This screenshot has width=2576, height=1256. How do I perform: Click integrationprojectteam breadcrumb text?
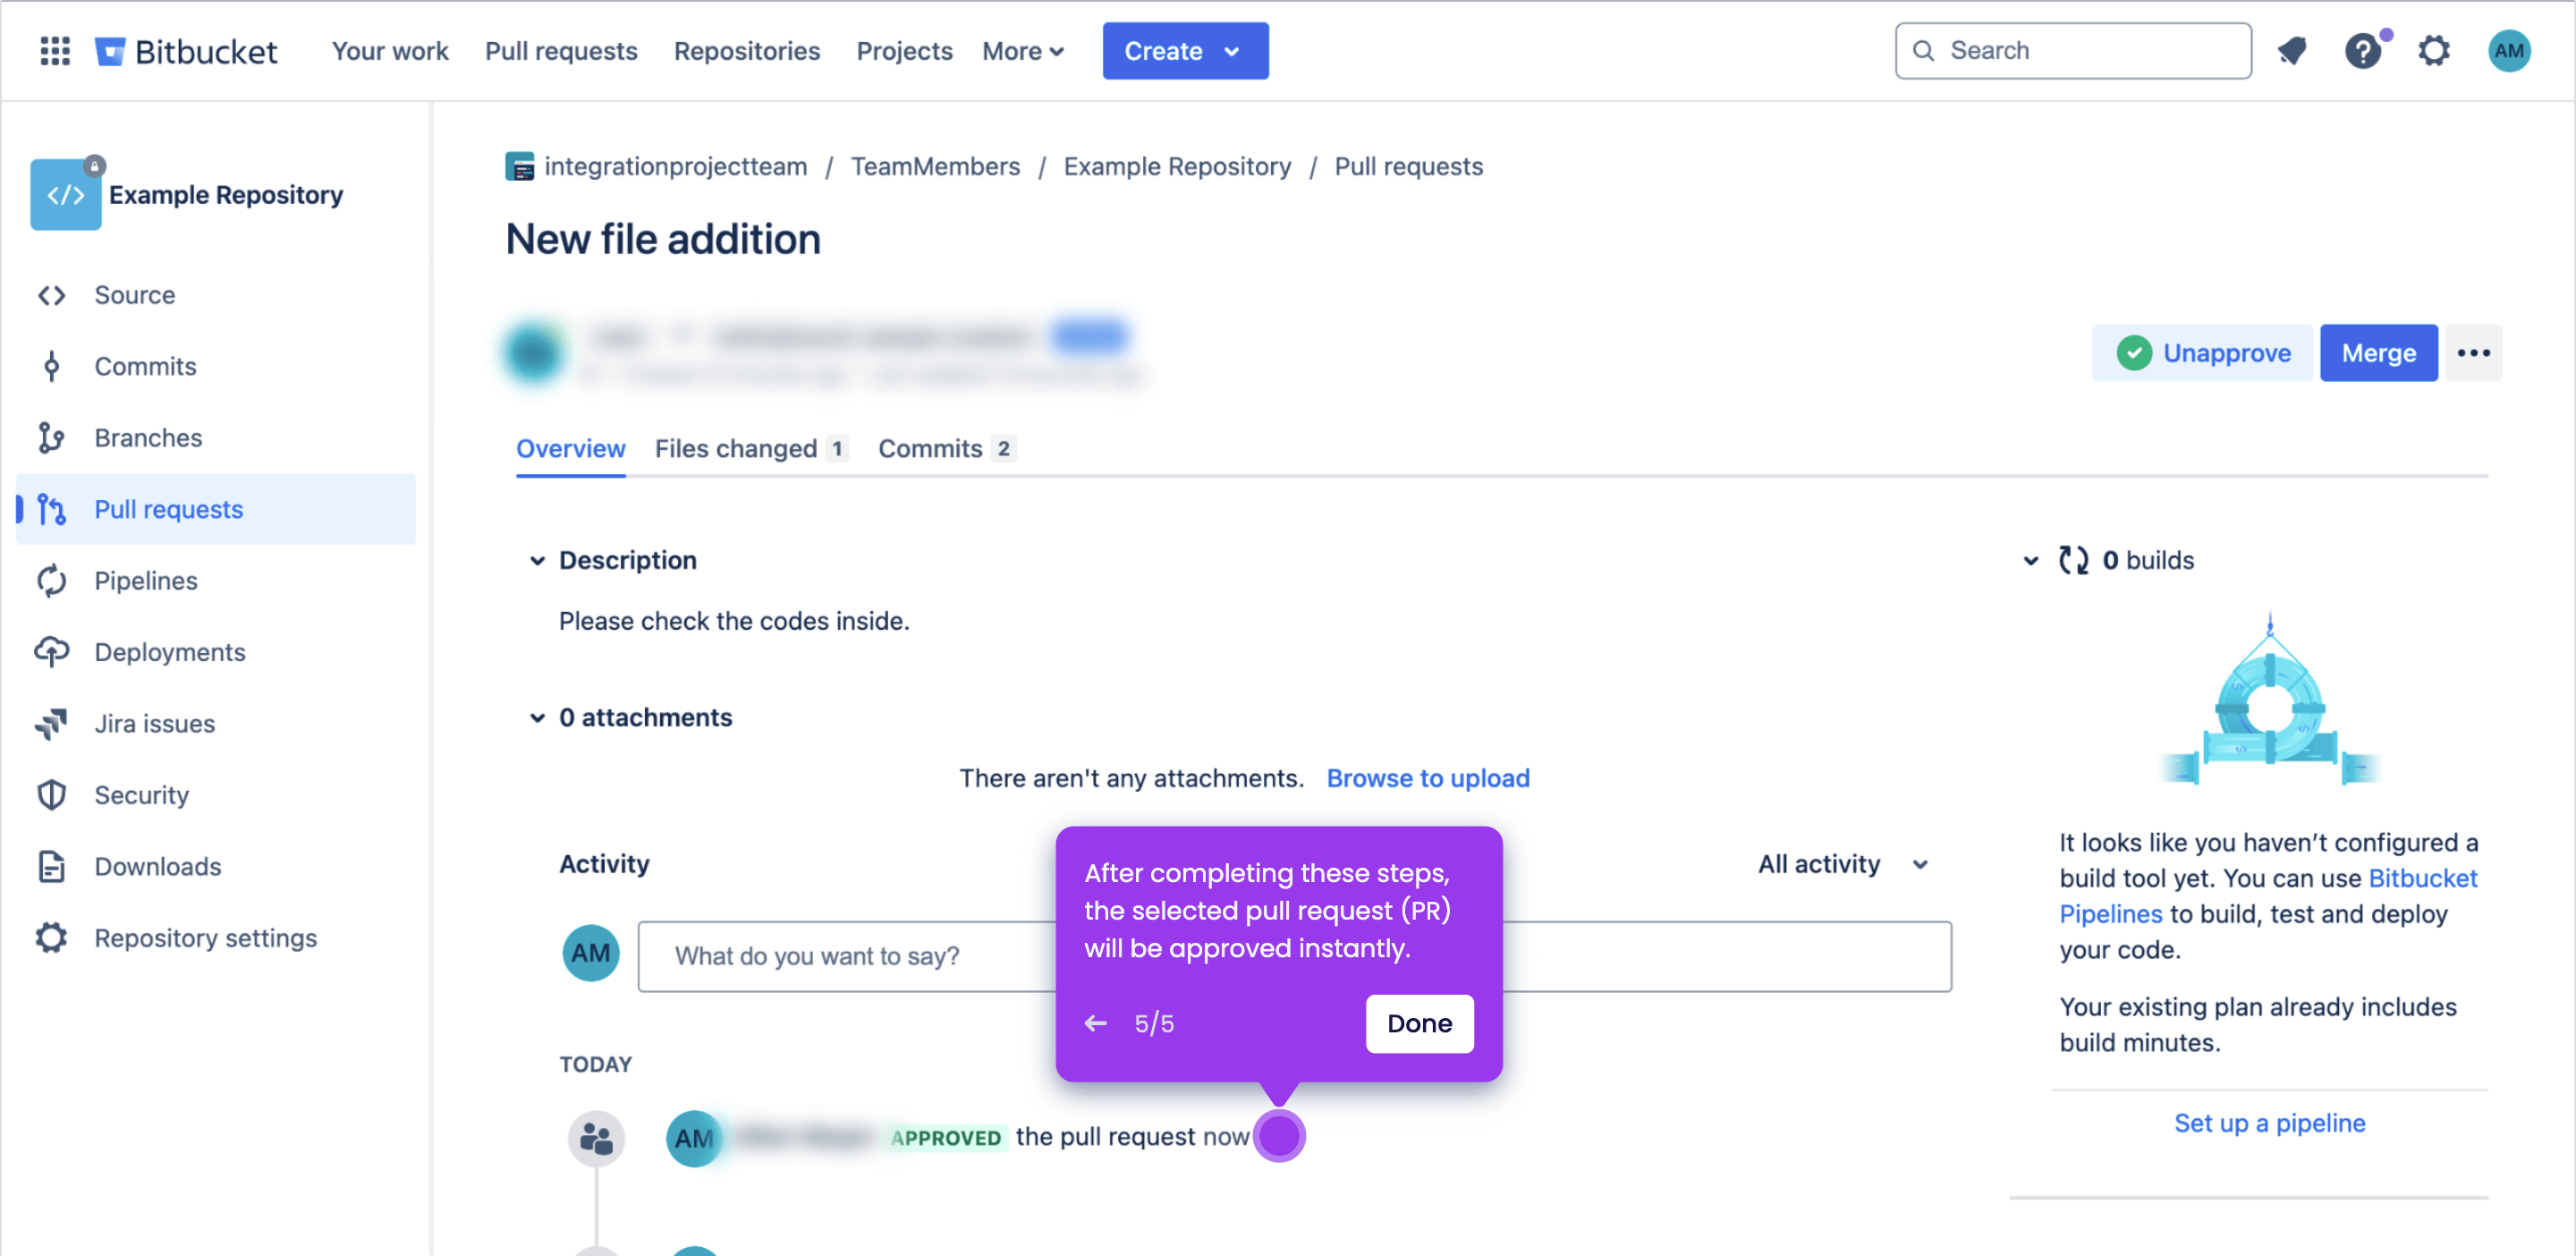click(675, 166)
